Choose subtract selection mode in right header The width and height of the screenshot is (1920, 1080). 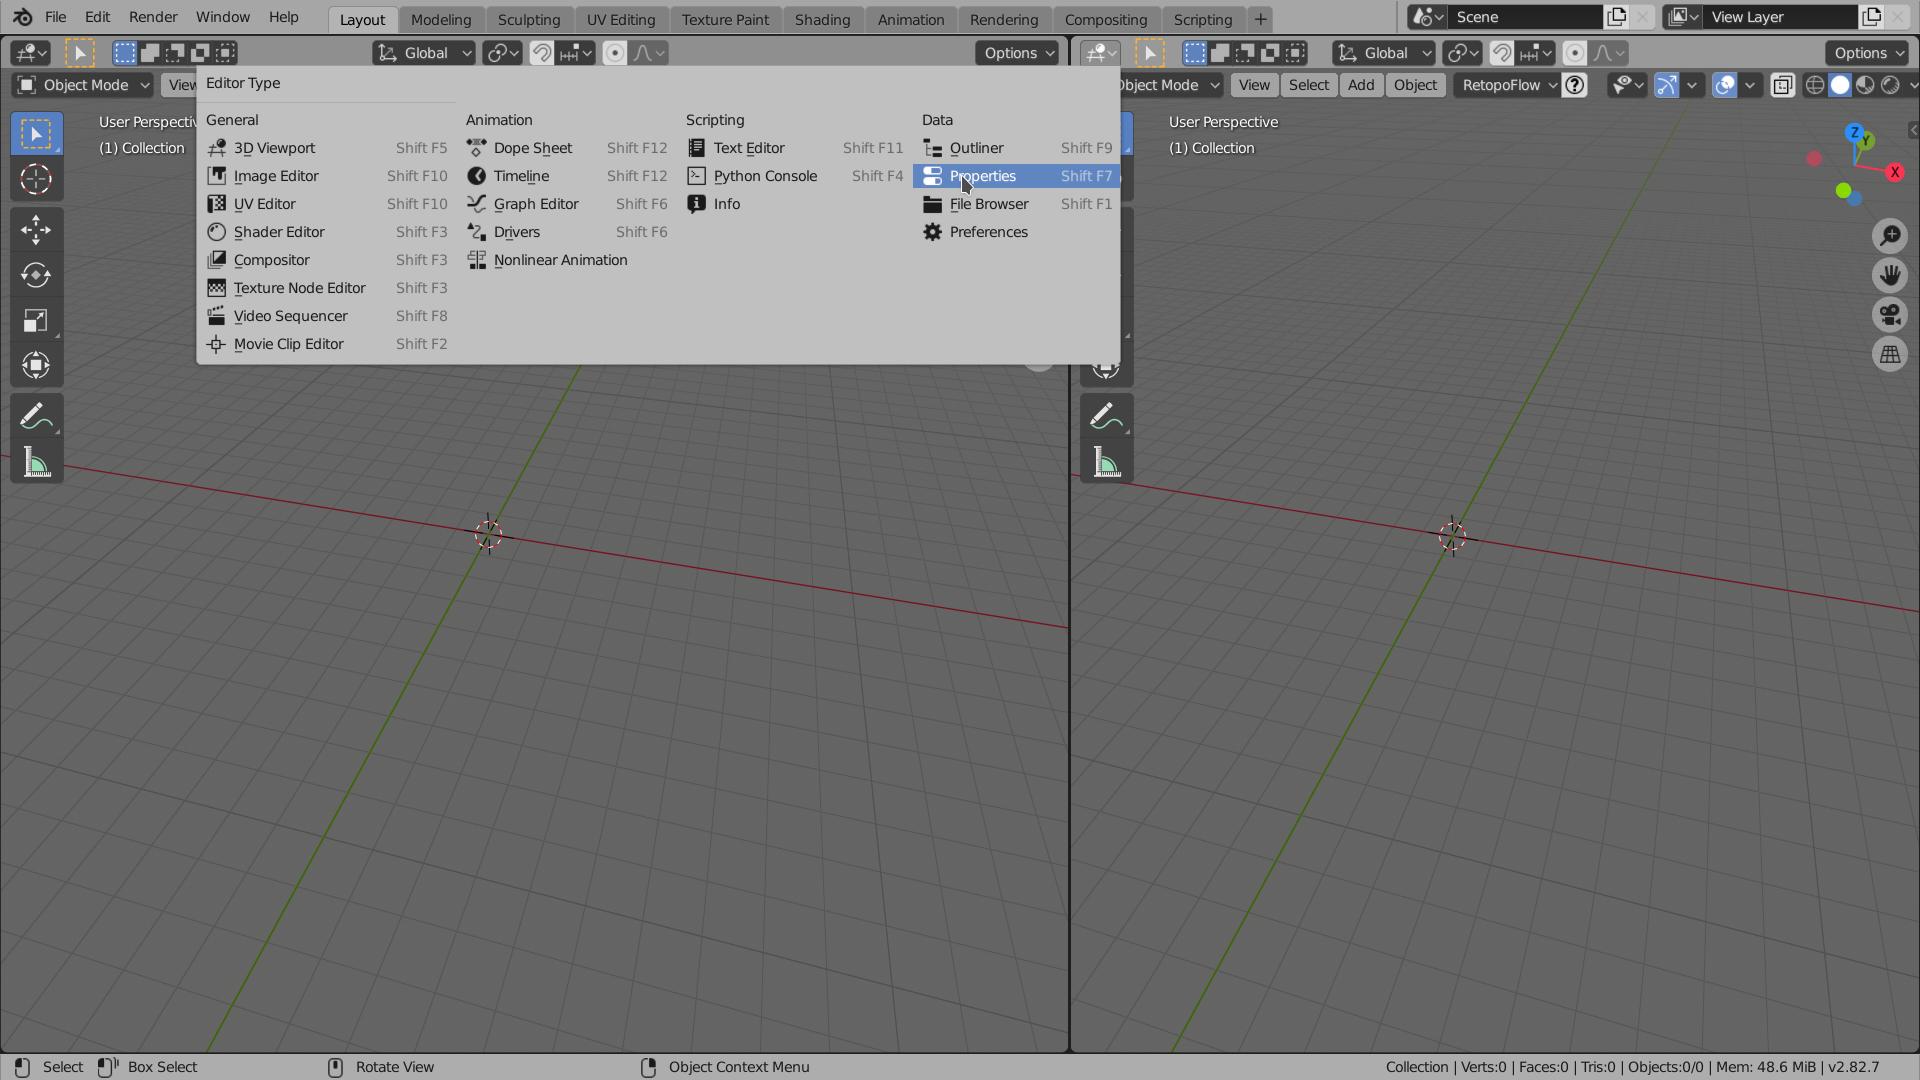pos(1245,53)
